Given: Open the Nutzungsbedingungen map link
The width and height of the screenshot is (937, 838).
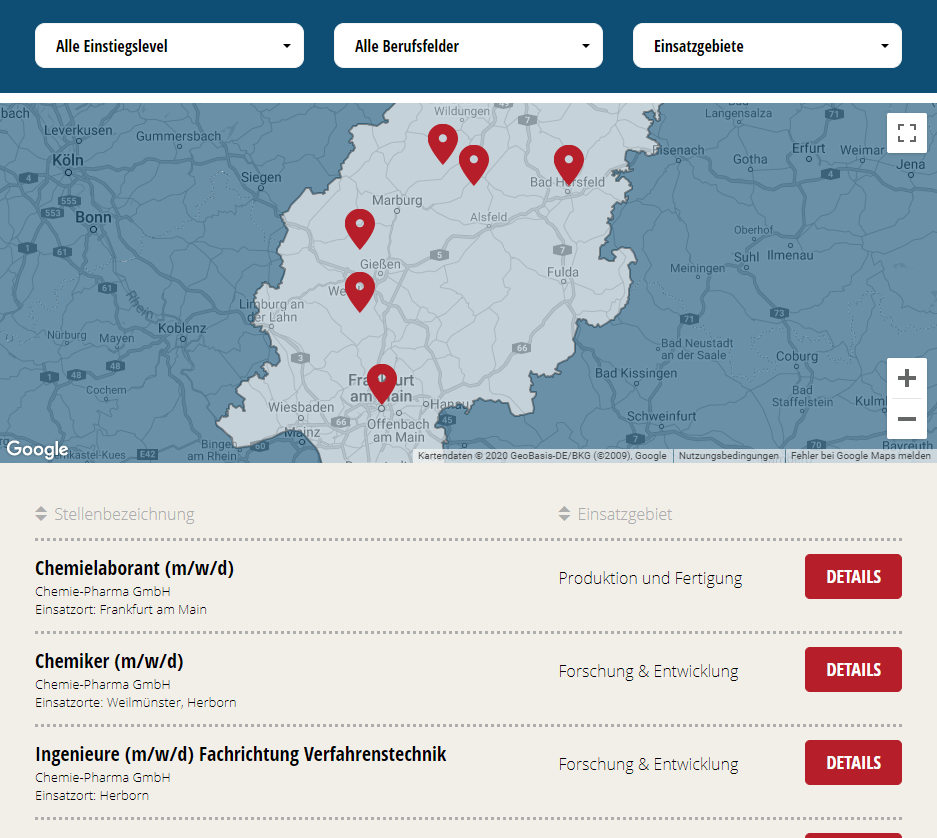Looking at the screenshot, I should [x=728, y=456].
